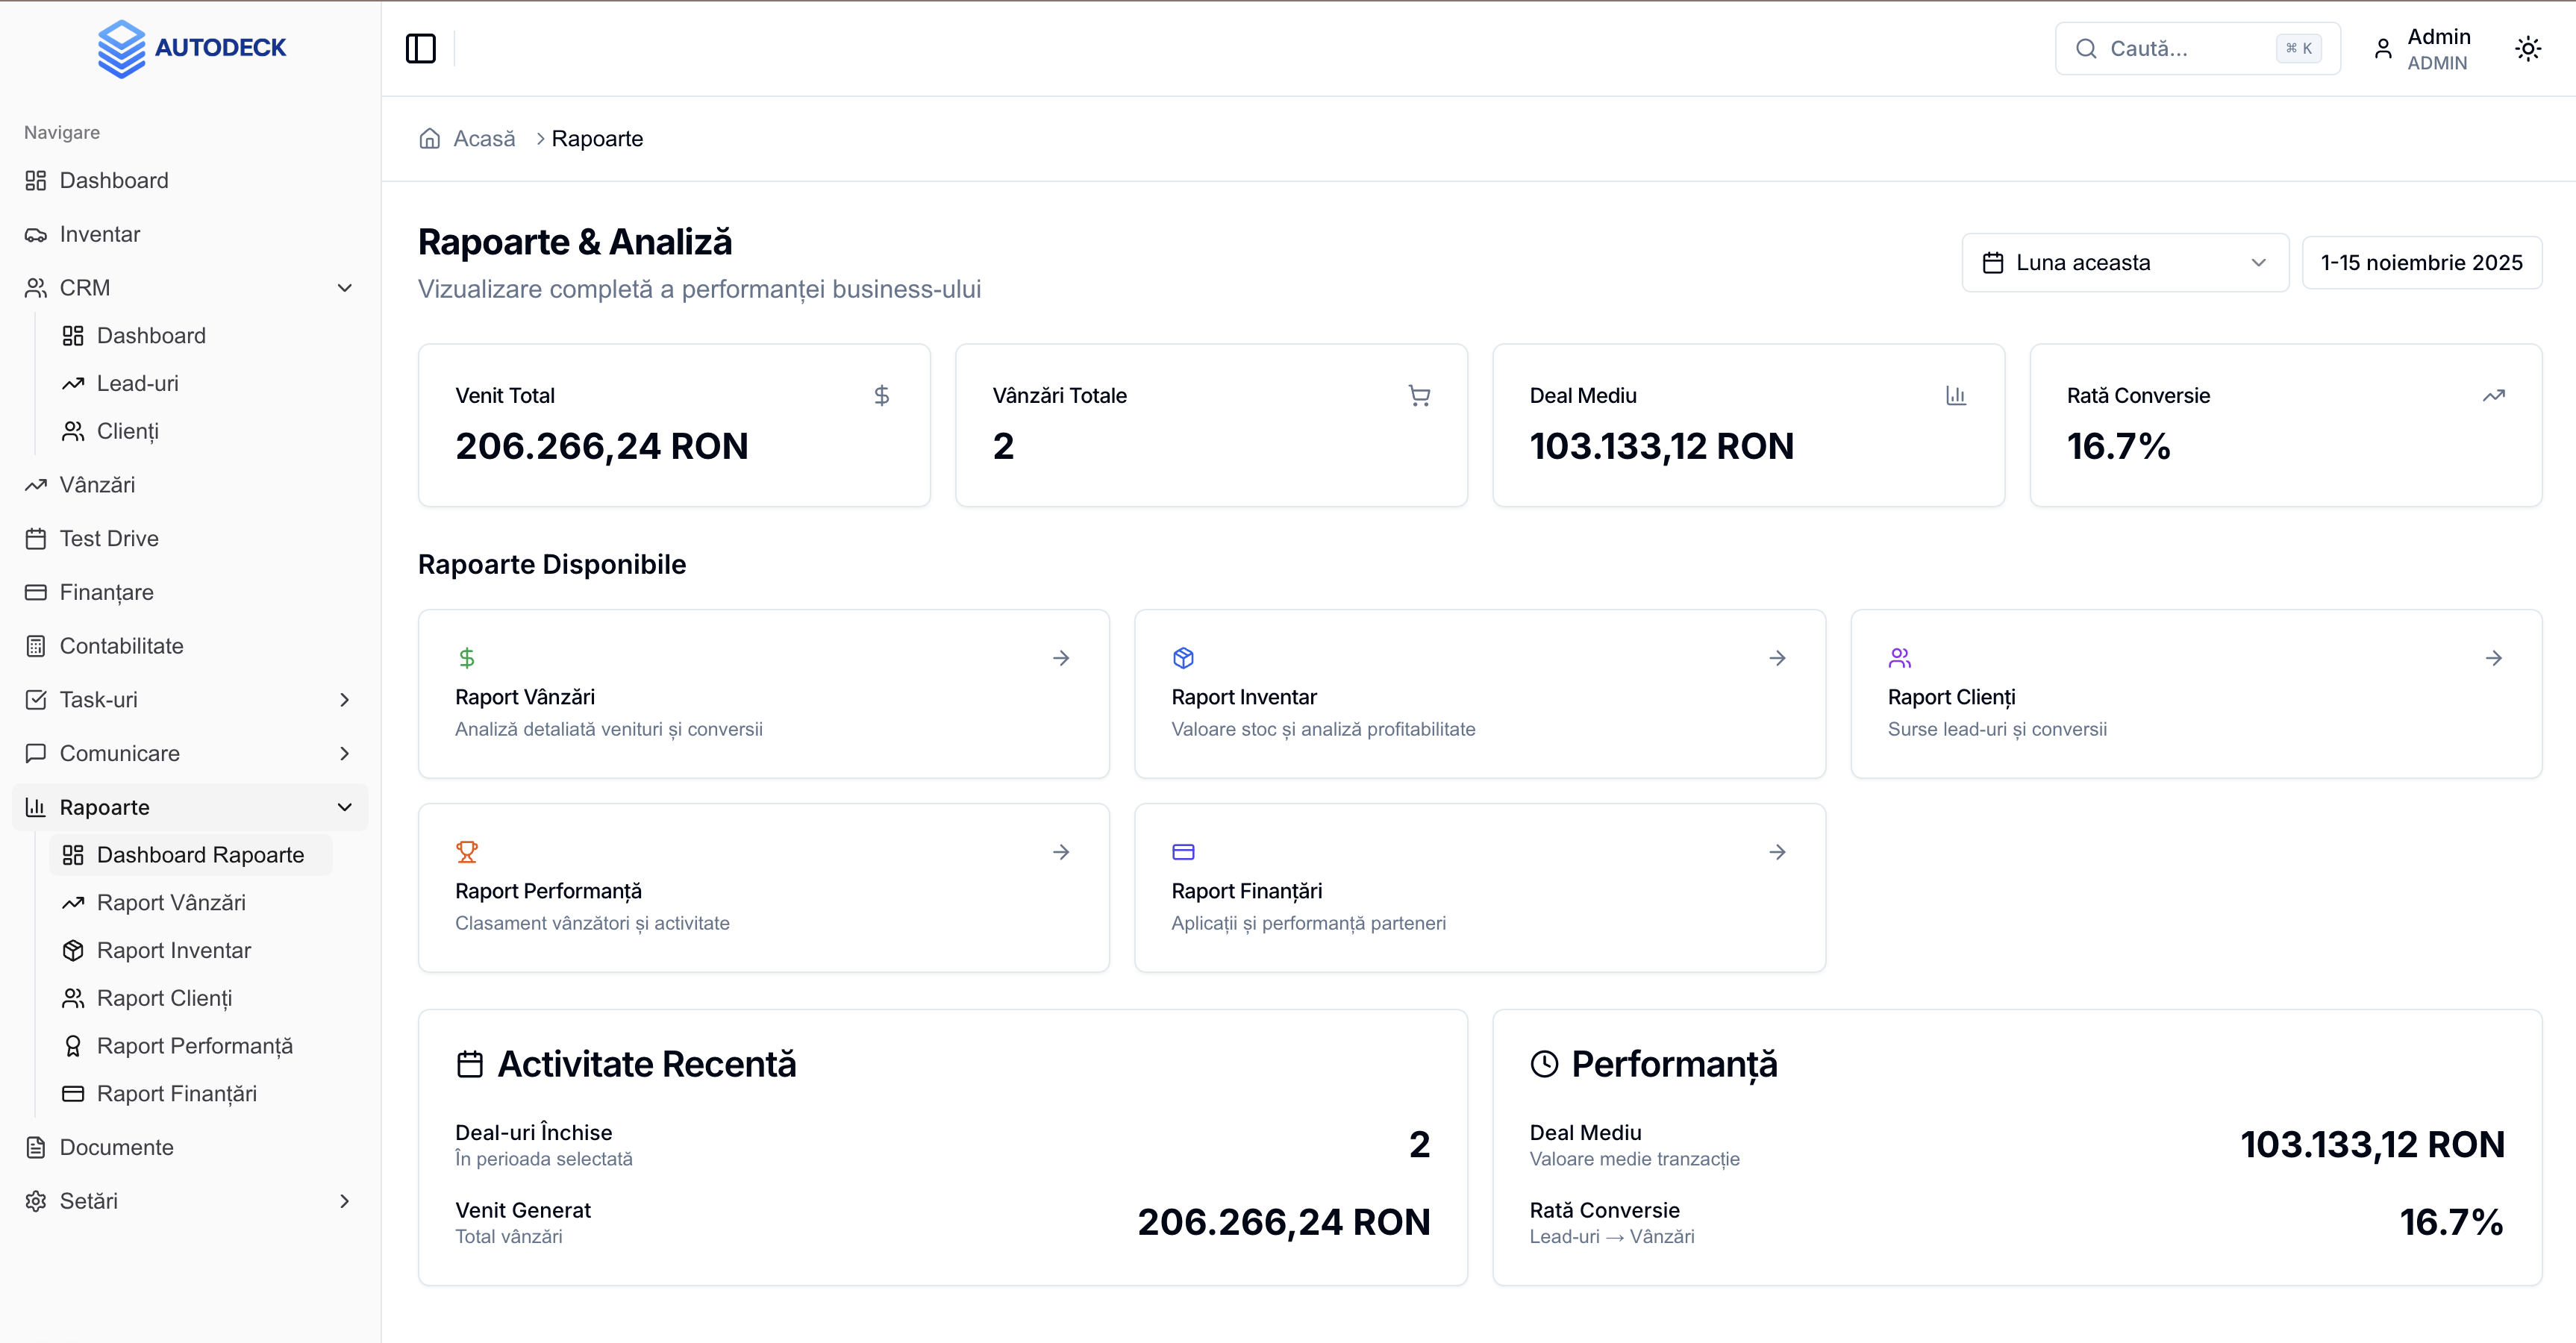Click the AutoDeck logo
Screen dimensions: 2576x1343
[x=191, y=48]
